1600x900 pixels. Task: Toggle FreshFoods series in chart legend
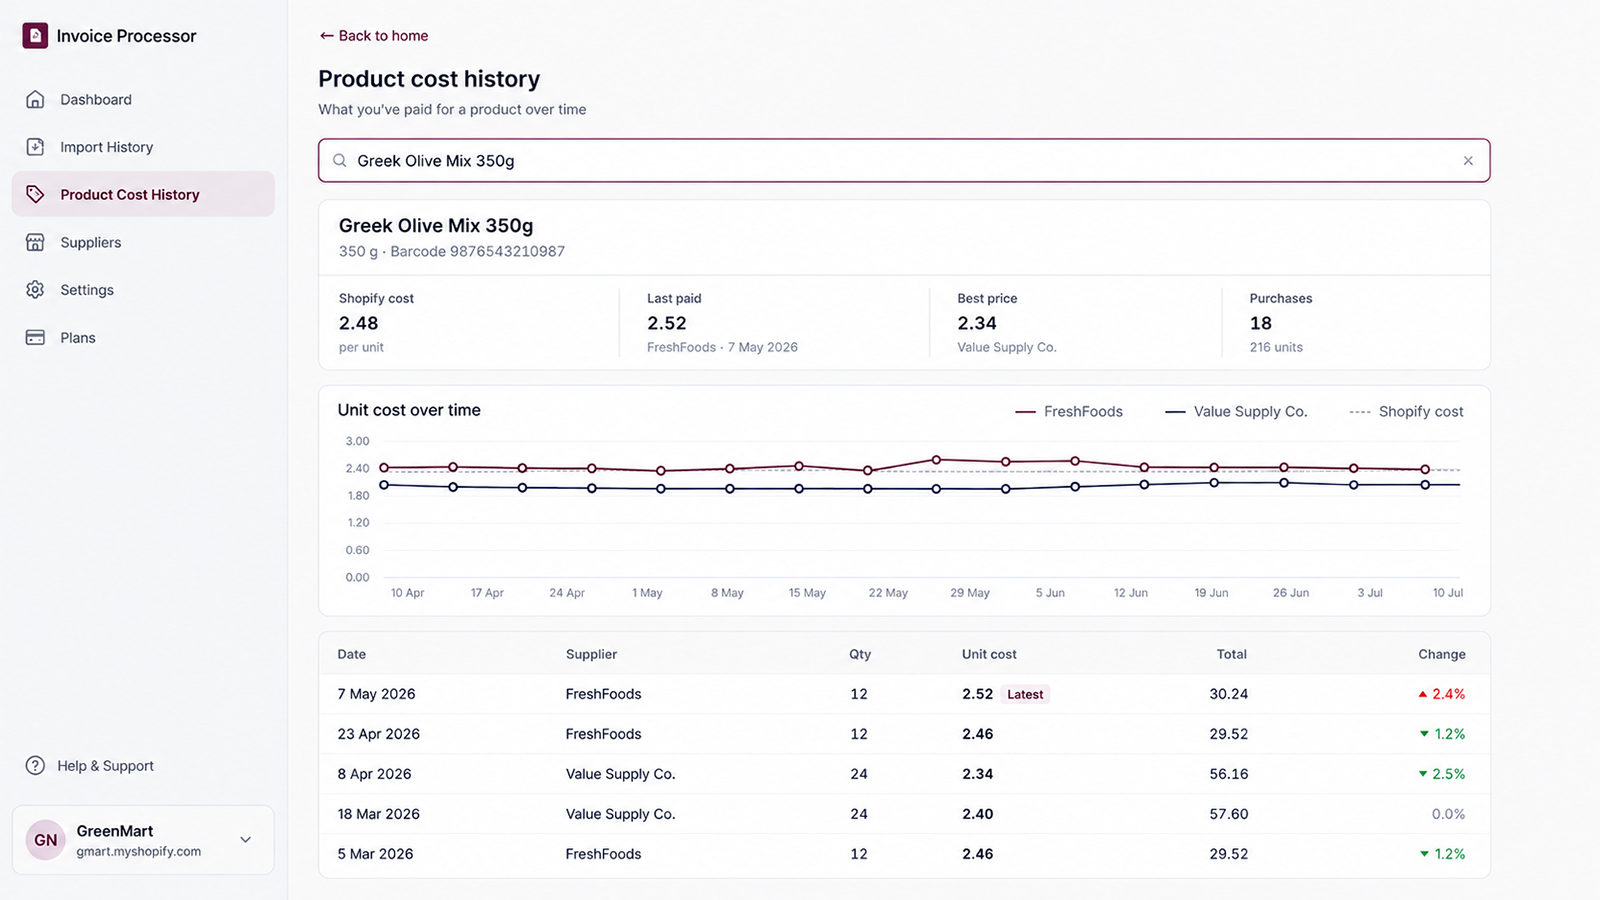pyautogui.click(x=1069, y=412)
